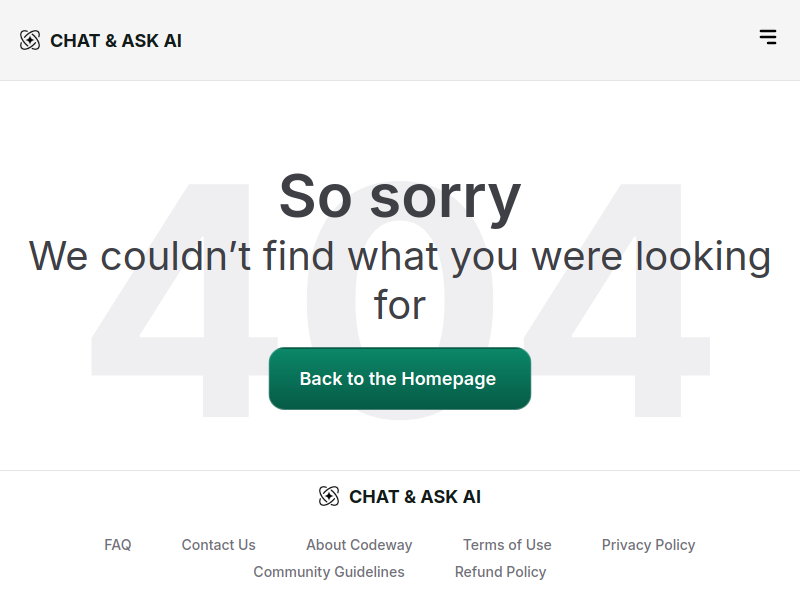Viewport: 800px width, 600px height.
Task: Click Back to the Homepage button
Action: (x=399, y=379)
